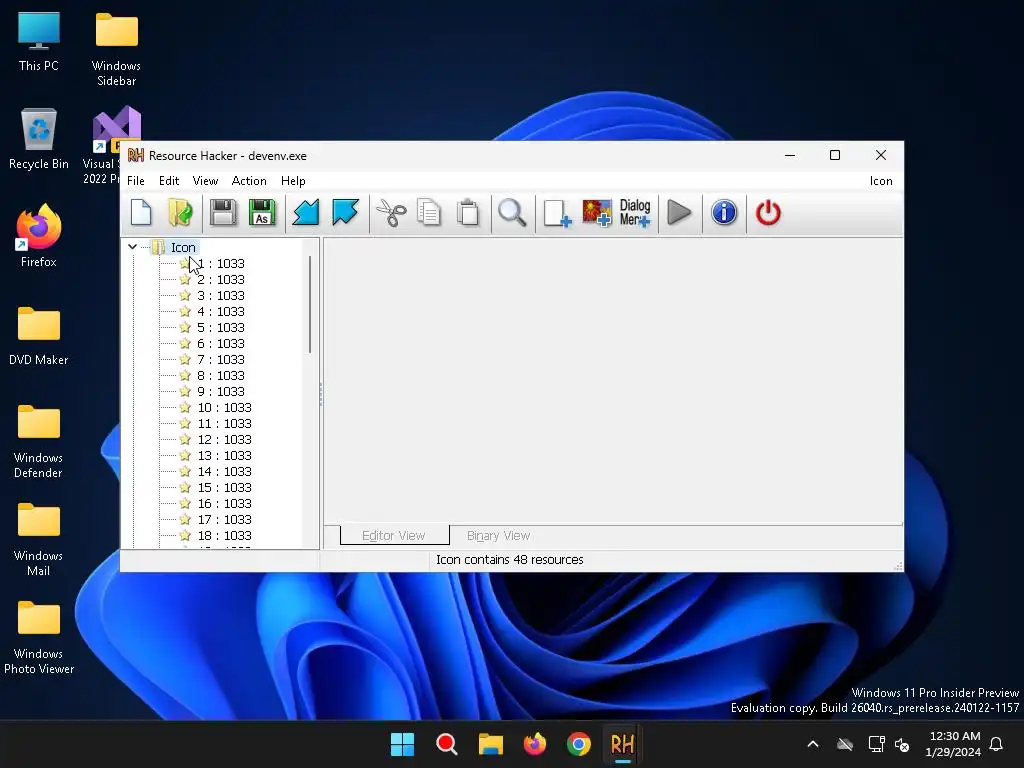This screenshot has height=768, width=1024.
Task: Copy using the documents toolbar icon
Action: point(429,213)
